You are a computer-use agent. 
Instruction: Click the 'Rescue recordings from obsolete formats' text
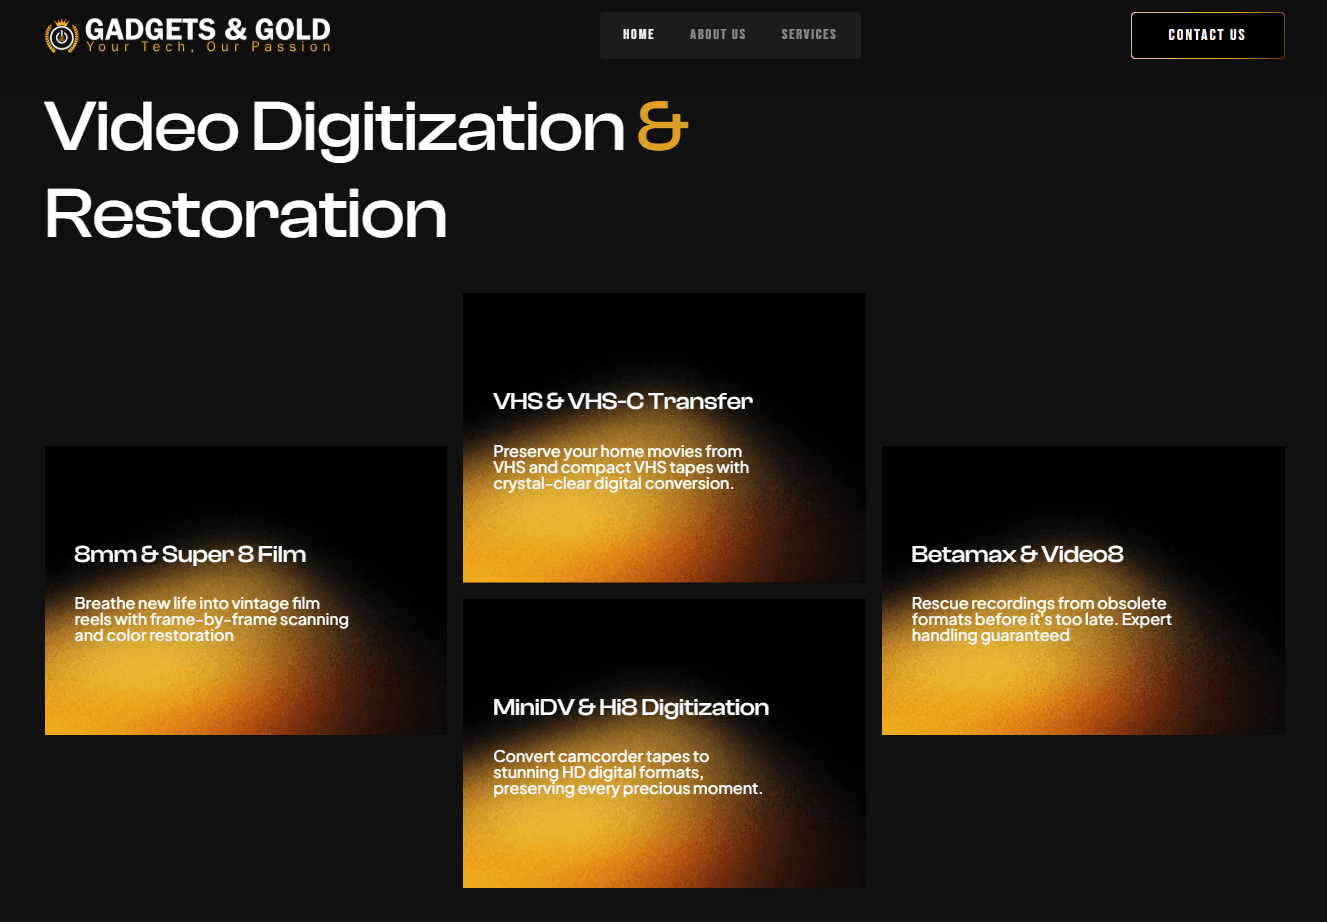click(1041, 619)
